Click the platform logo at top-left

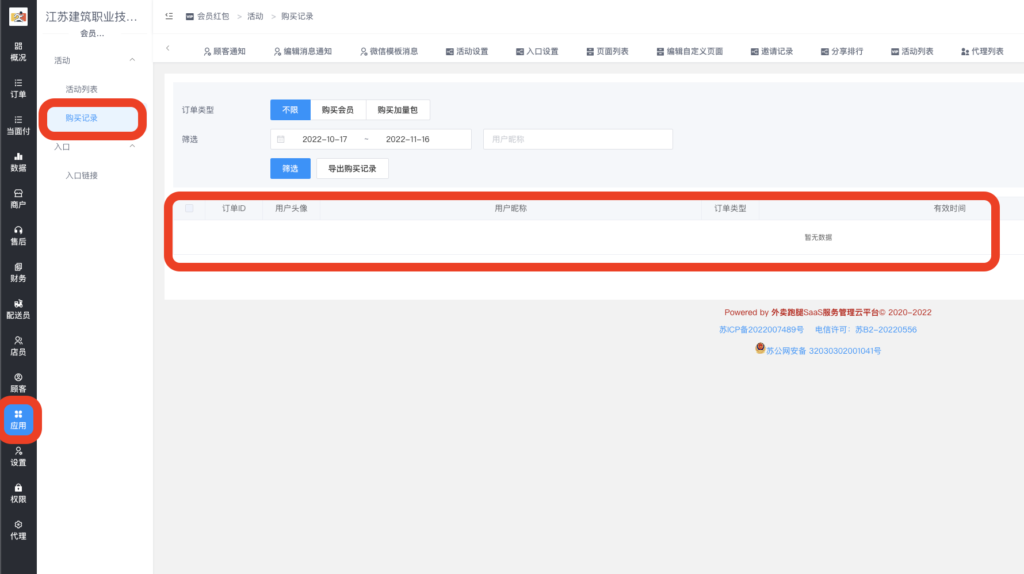click(x=18, y=16)
